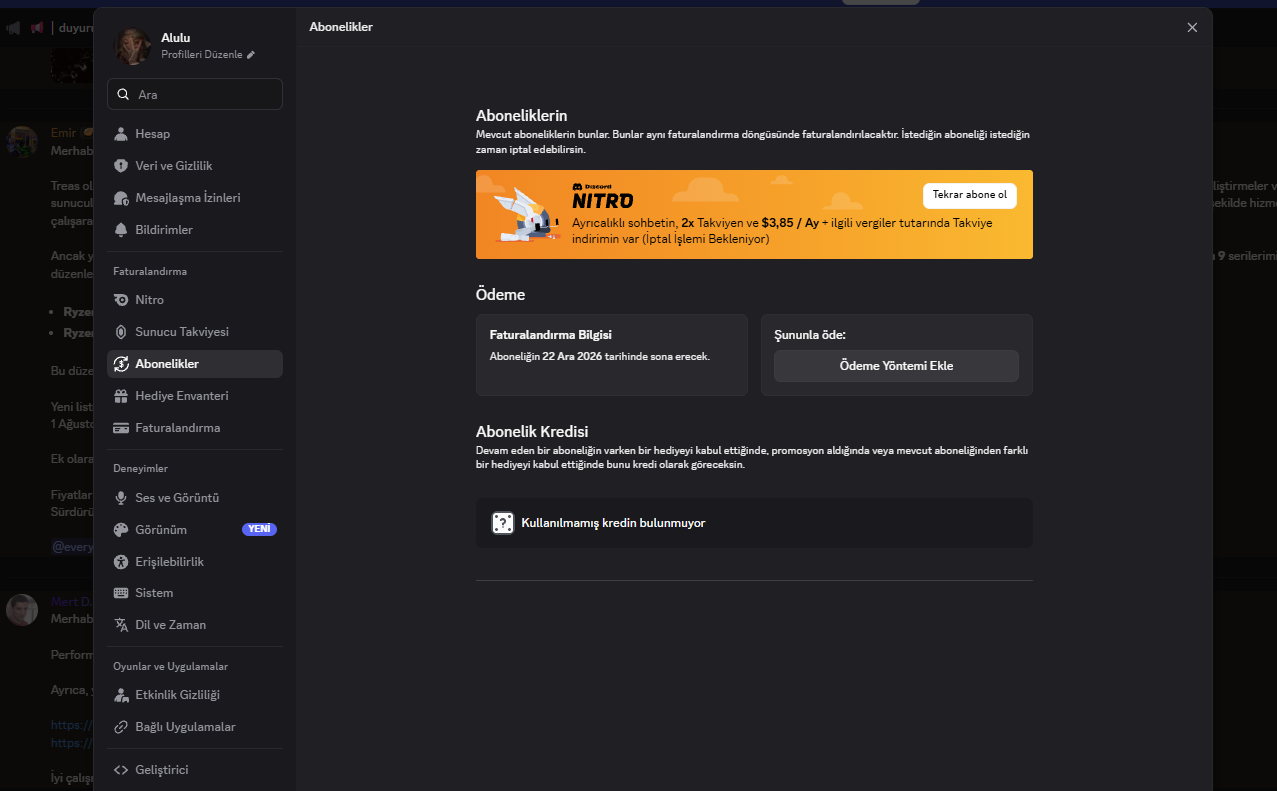
Task: Select the Mesajlaşma İzinleri icon
Action: coord(121,198)
